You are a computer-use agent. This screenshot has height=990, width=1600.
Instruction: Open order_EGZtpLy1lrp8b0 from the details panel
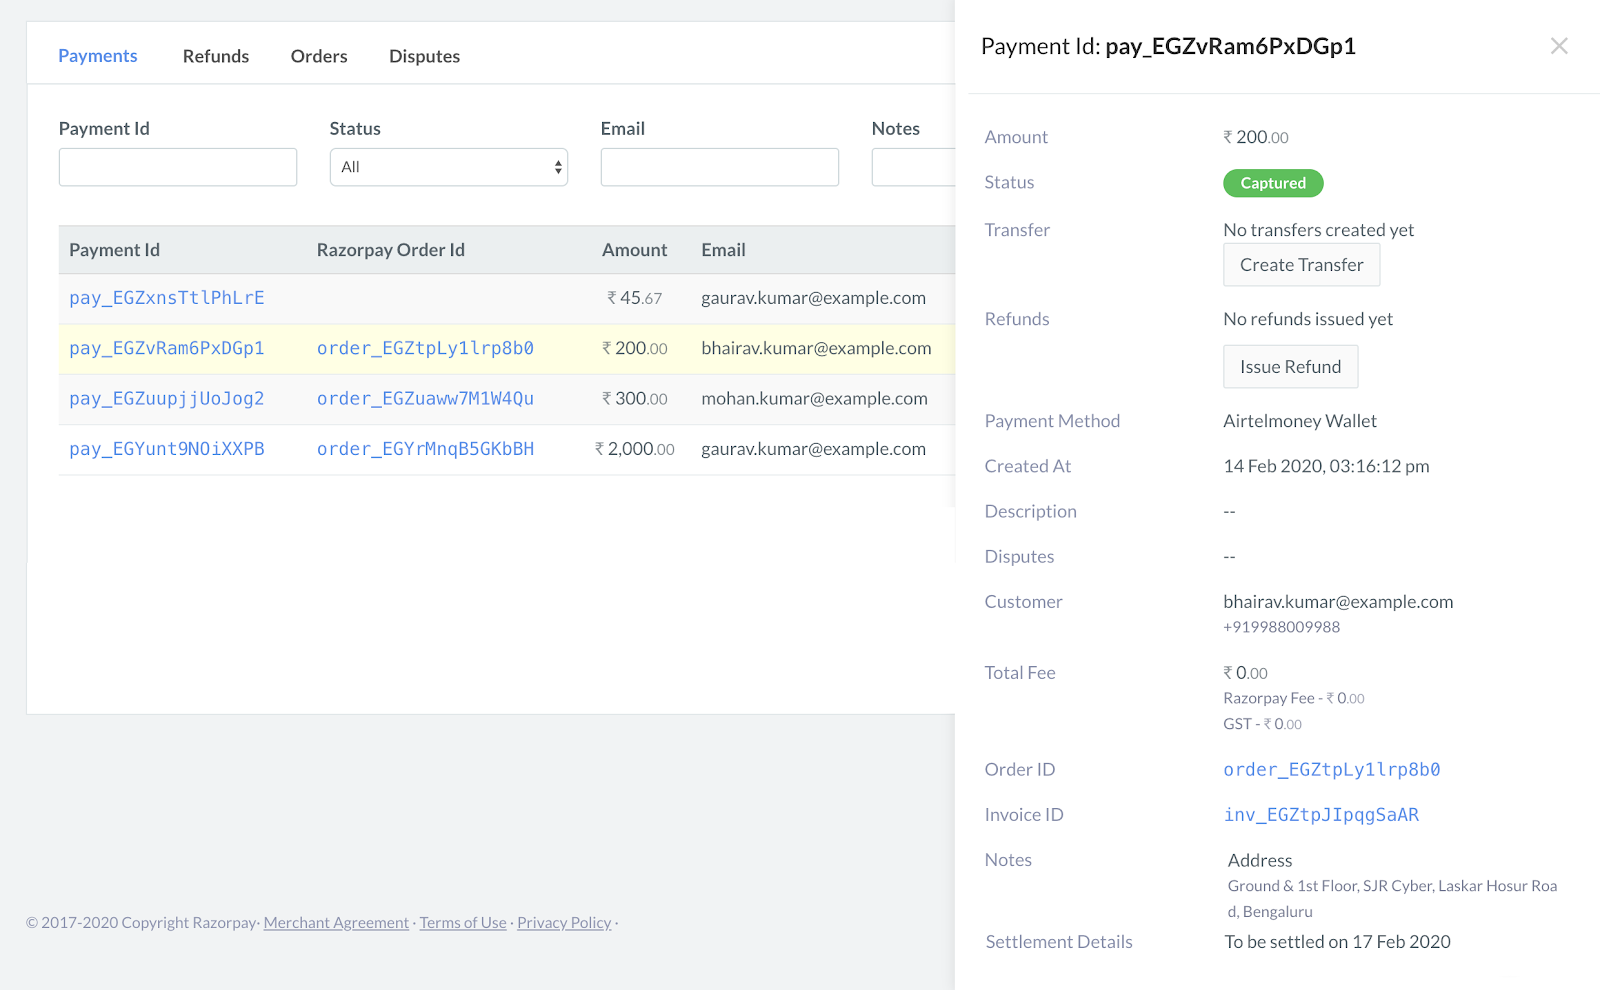[1332, 769]
